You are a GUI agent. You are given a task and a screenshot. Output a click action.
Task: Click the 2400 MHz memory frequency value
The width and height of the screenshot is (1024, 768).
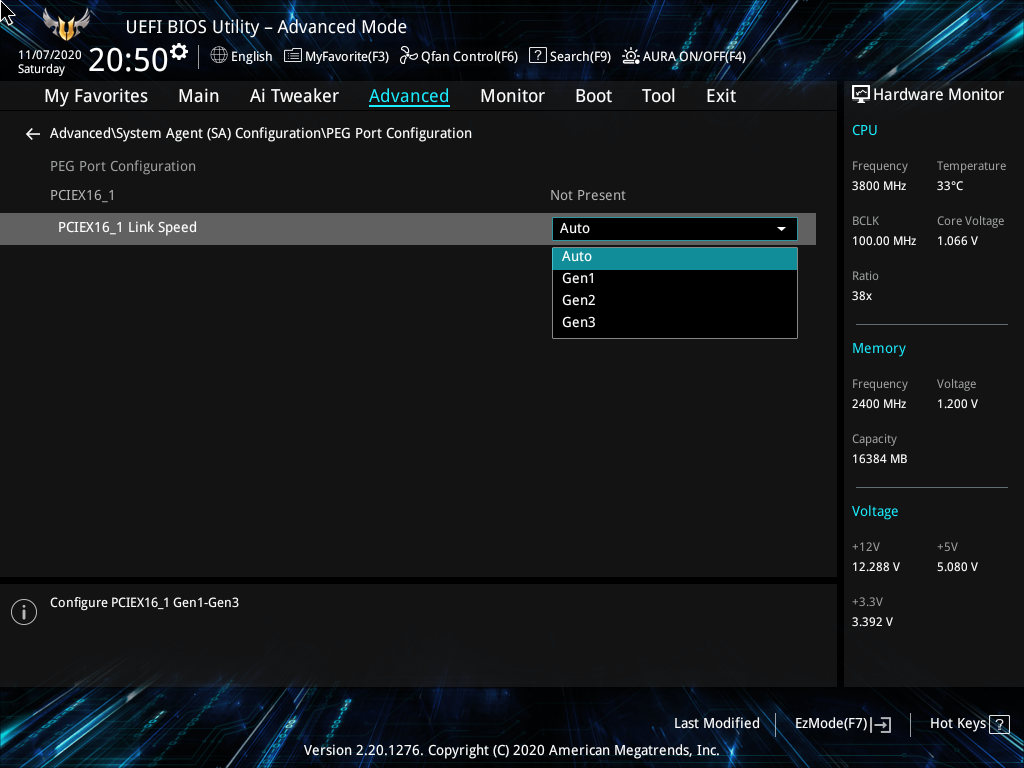pos(879,404)
